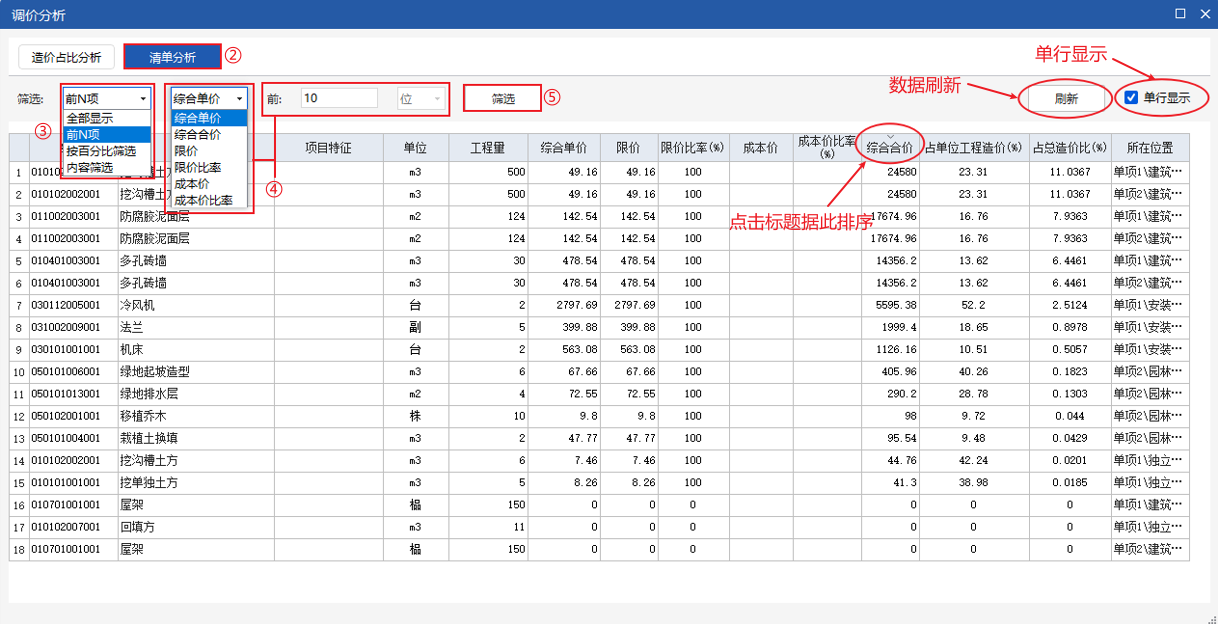Select the 冷风机 item name cell

(195, 305)
